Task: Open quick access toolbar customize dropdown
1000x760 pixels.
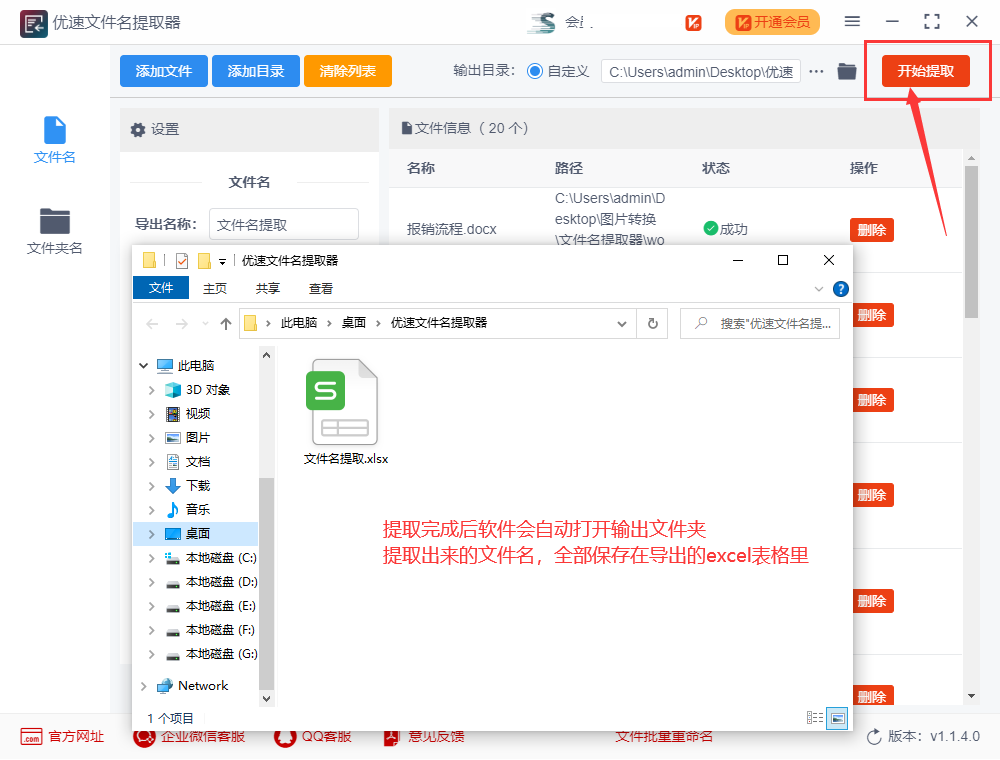Action: click(222, 261)
